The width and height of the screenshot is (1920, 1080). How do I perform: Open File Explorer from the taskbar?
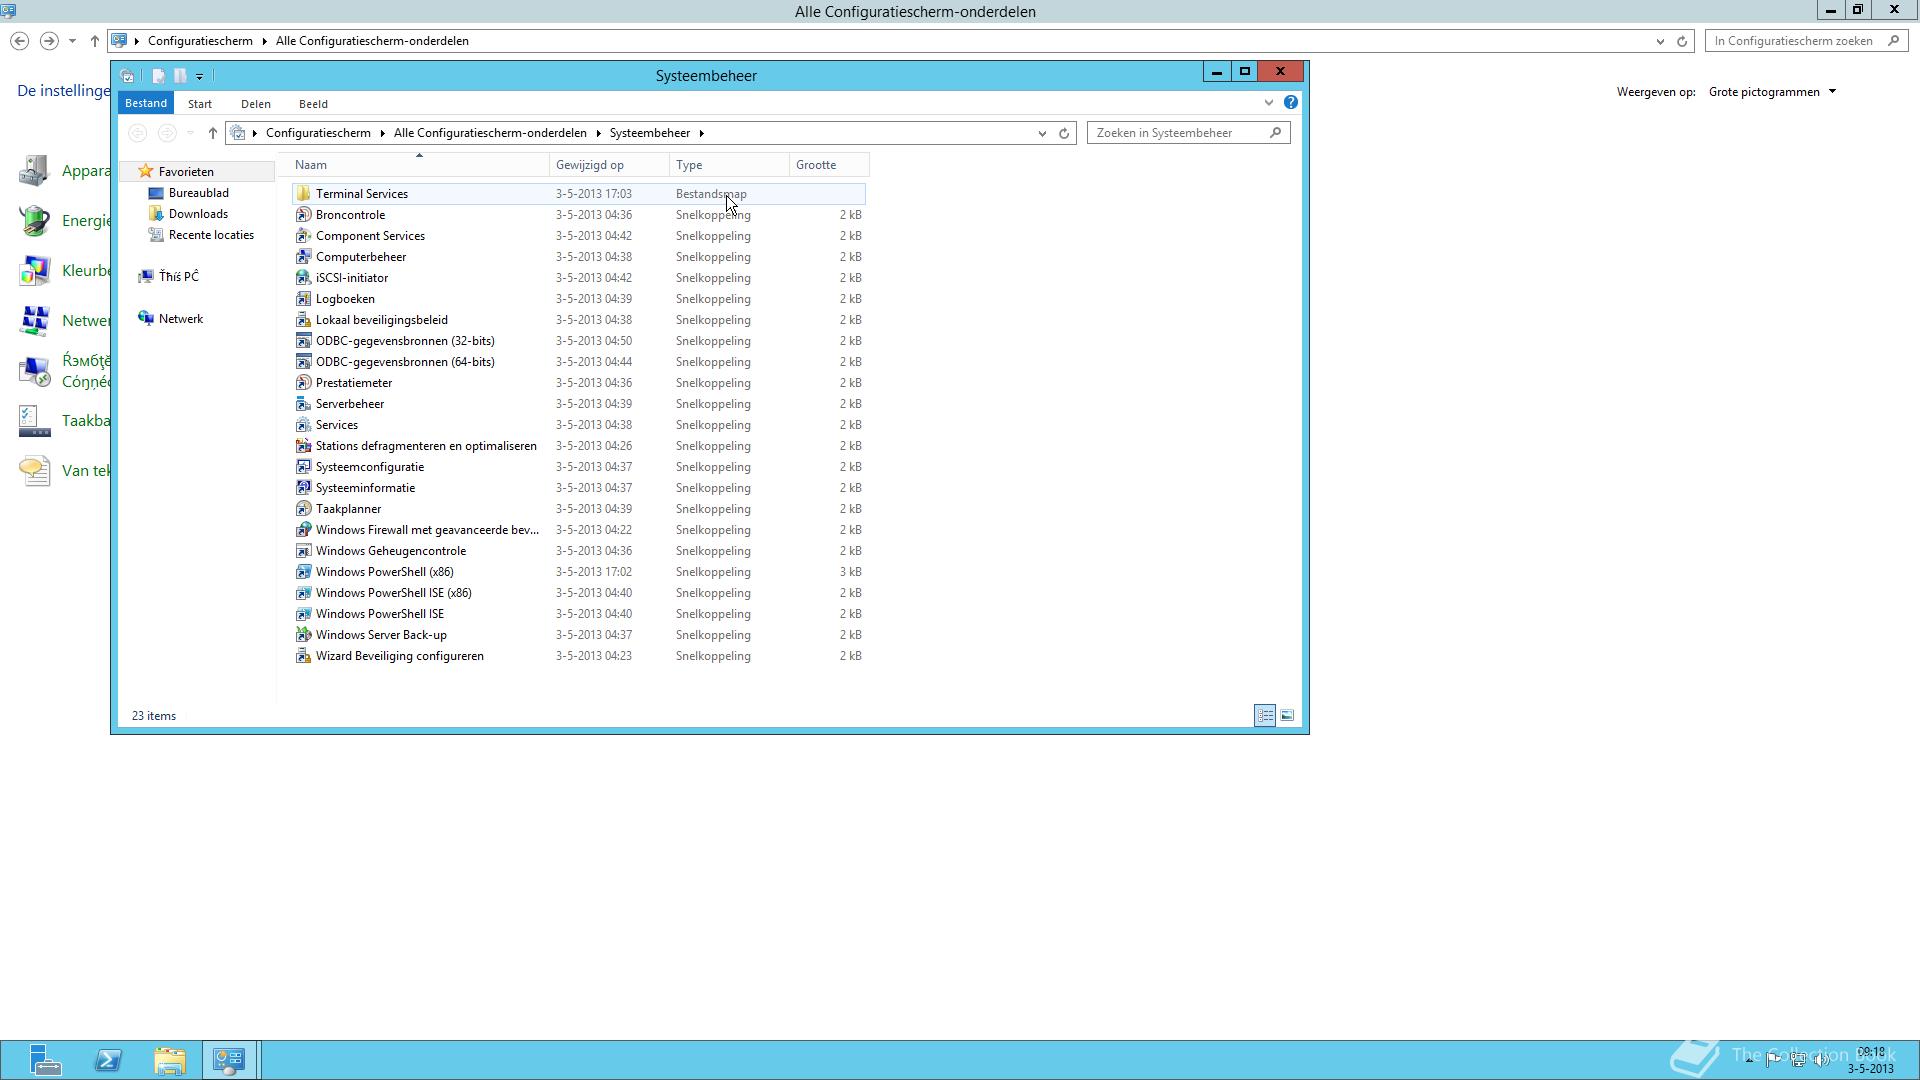[x=170, y=1060]
